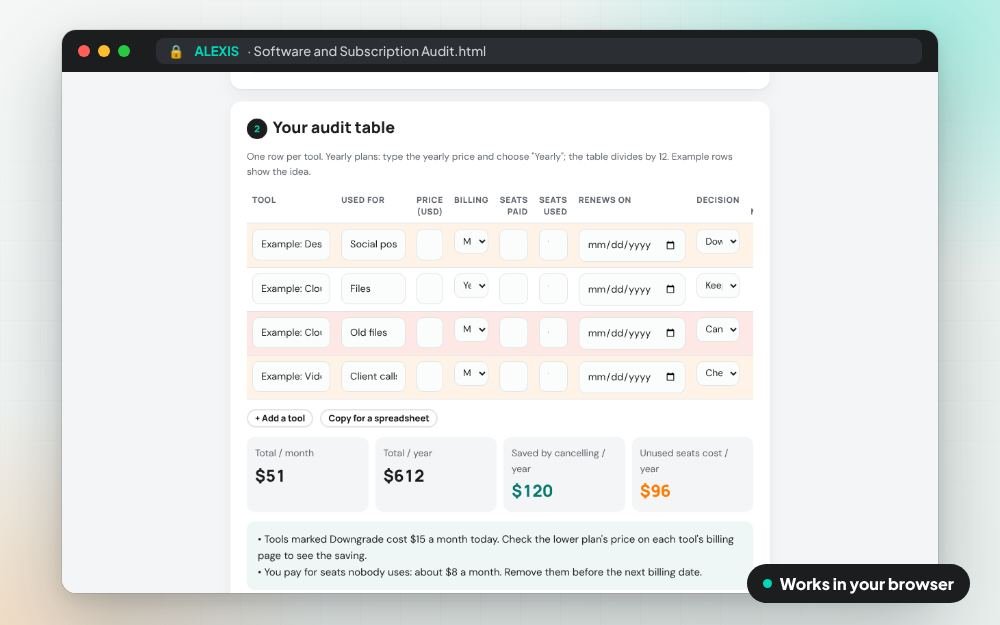Click the 'You pay for seats nobody uses' note
This screenshot has width=1000, height=625.
(x=480, y=572)
